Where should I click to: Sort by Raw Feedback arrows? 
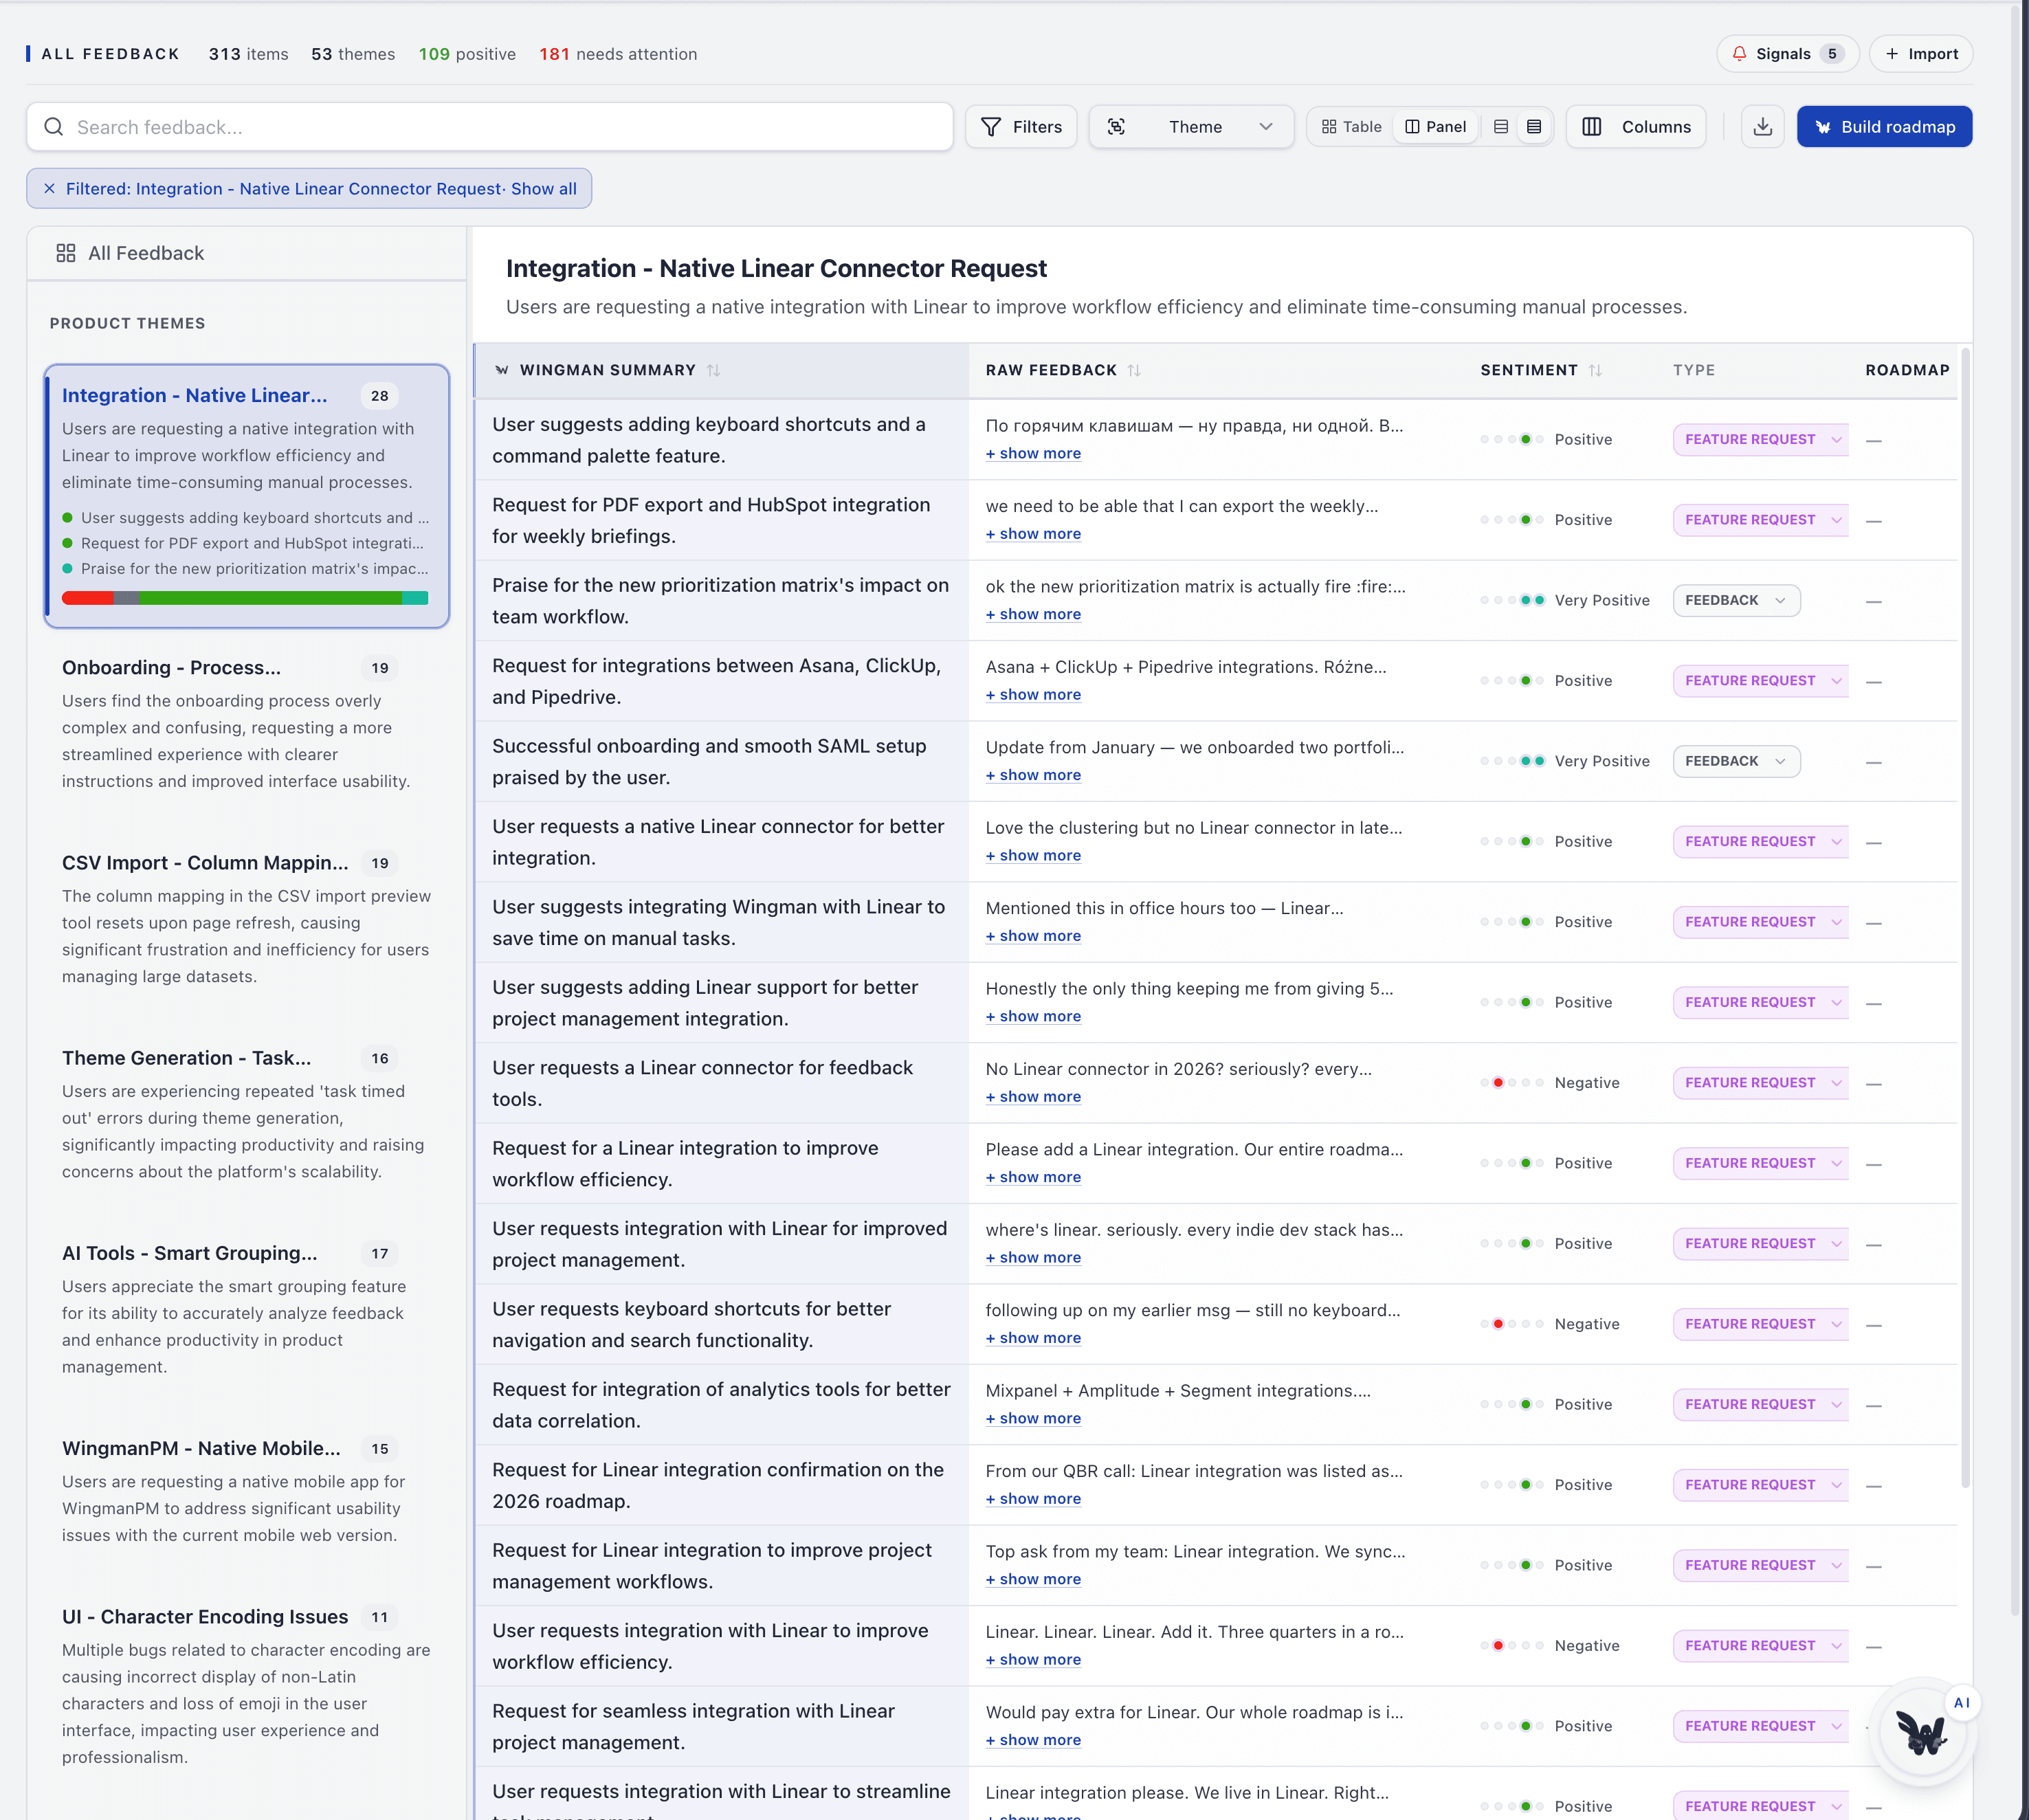click(x=1134, y=371)
